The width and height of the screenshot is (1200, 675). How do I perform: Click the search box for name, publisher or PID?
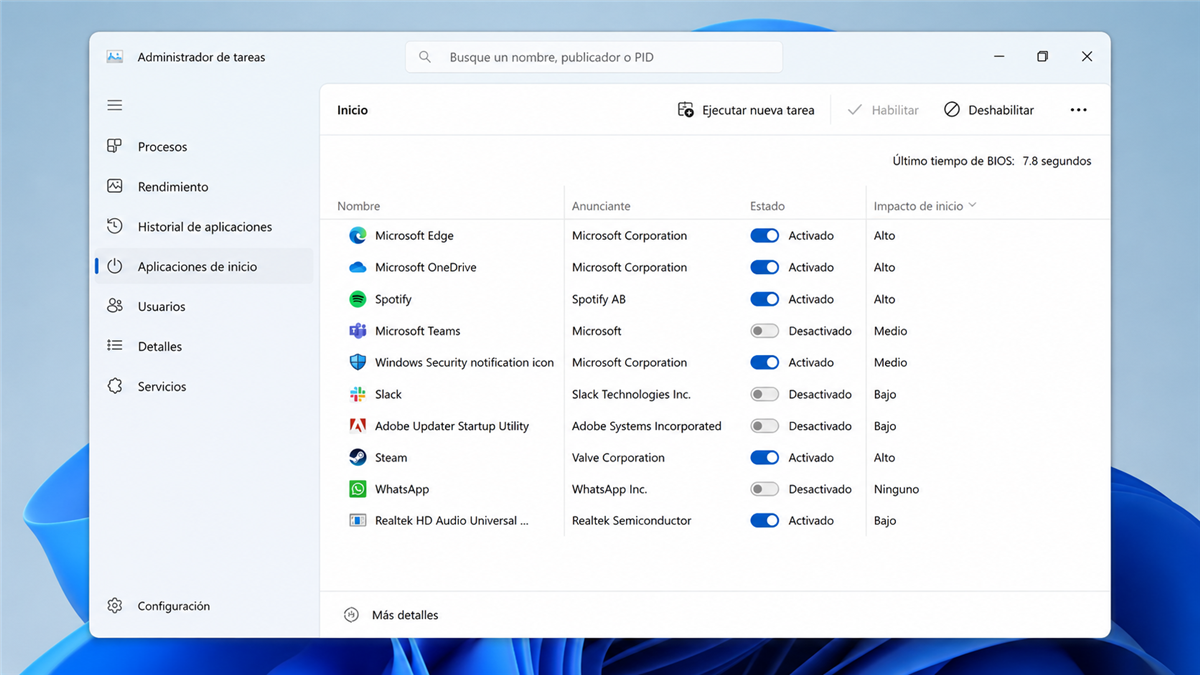pos(594,57)
